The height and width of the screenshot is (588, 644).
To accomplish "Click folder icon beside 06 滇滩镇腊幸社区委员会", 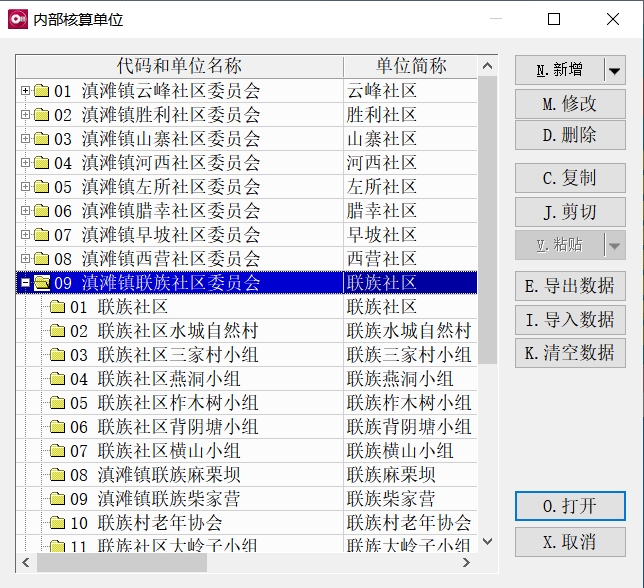I will (x=42, y=211).
